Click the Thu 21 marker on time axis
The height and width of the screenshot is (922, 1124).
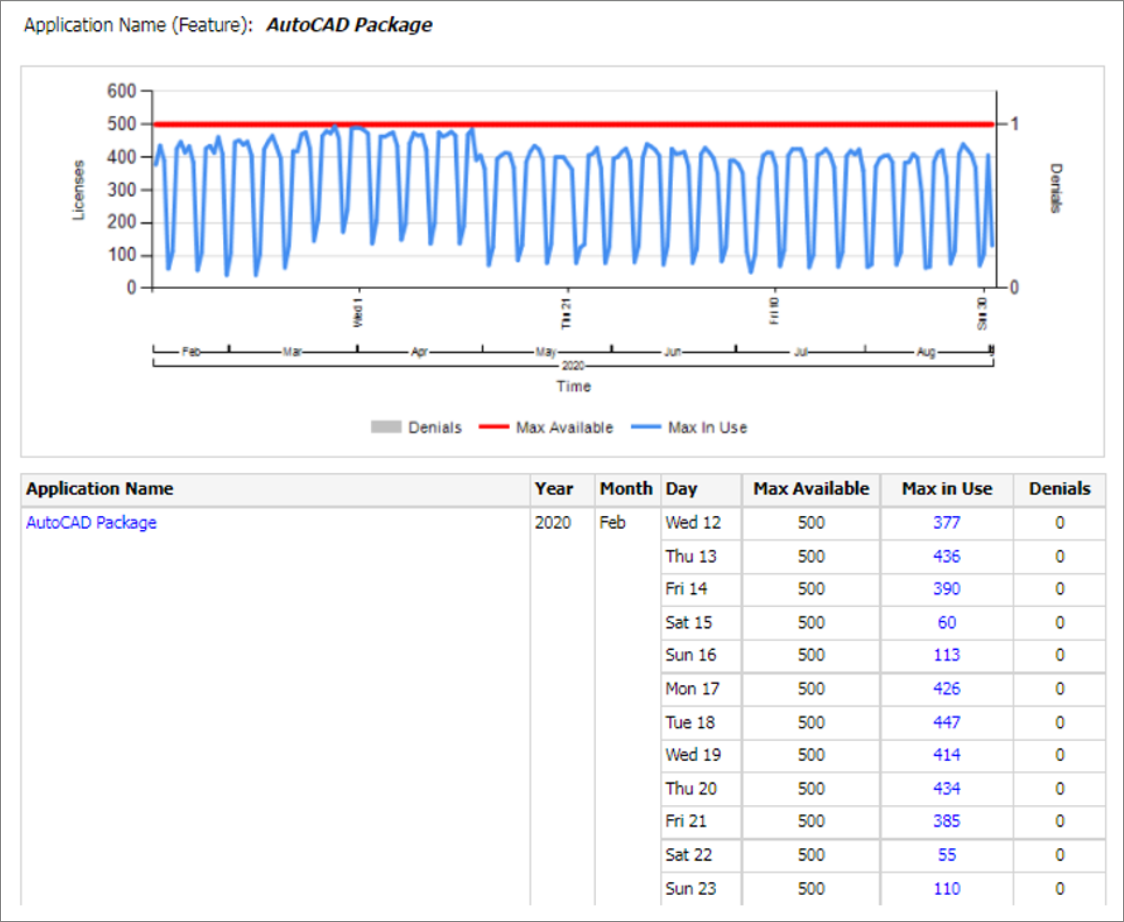(567, 312)
